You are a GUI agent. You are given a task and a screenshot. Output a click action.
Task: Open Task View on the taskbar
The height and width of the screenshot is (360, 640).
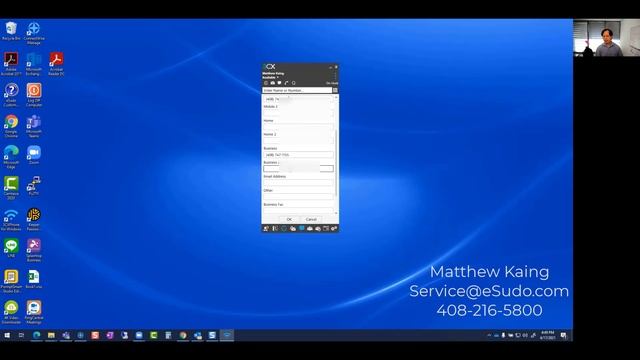tap(21, 335)
